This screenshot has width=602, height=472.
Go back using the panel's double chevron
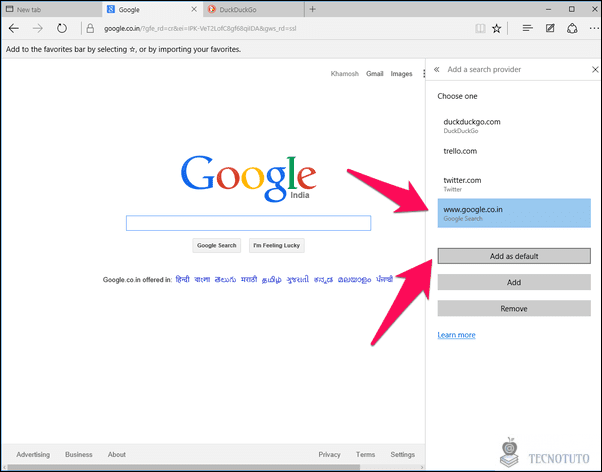[x=437, y=70]
